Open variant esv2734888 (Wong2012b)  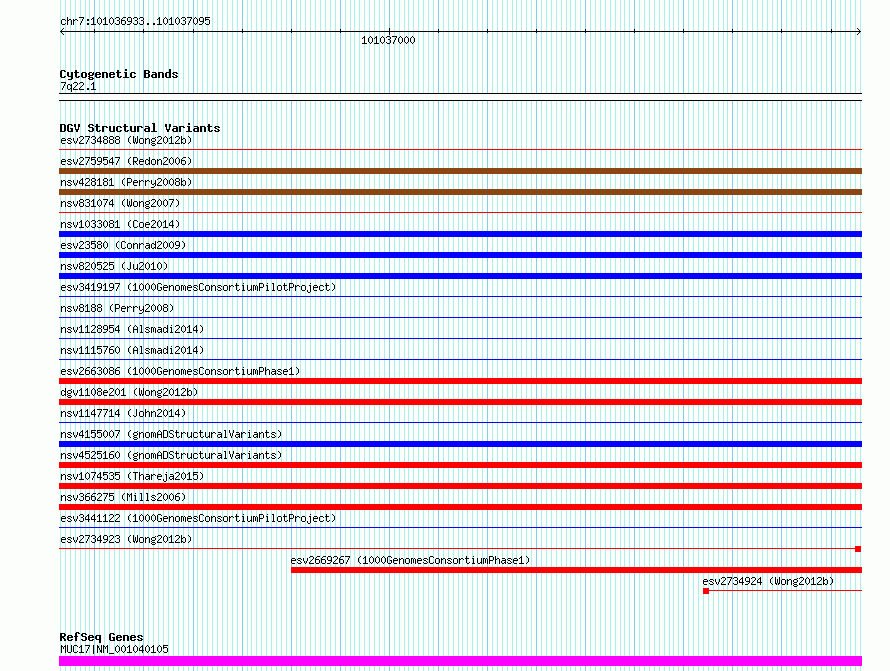[x=126, y=140]
